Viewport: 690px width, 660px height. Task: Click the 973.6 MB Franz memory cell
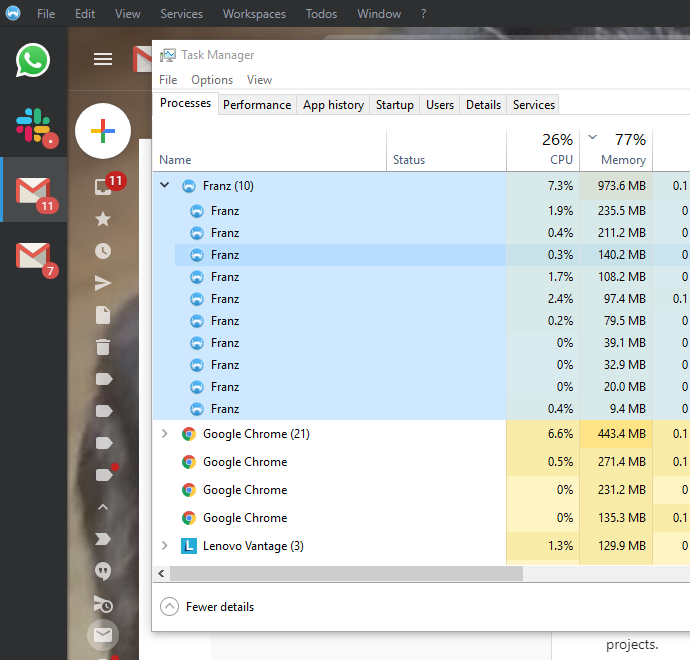point(616,186)
